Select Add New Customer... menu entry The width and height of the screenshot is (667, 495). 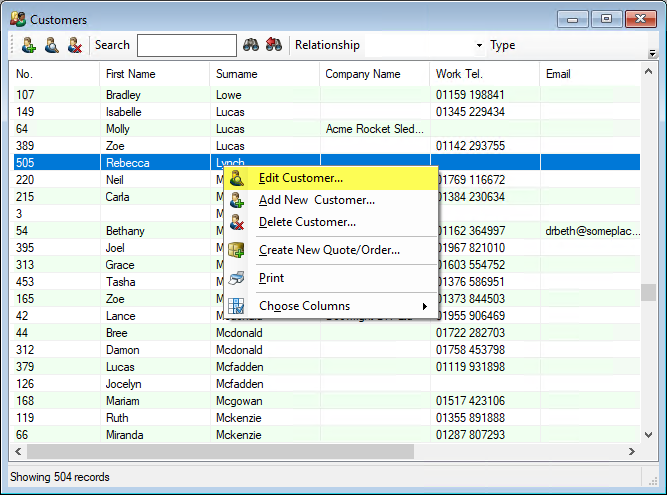tap(316, 200)
